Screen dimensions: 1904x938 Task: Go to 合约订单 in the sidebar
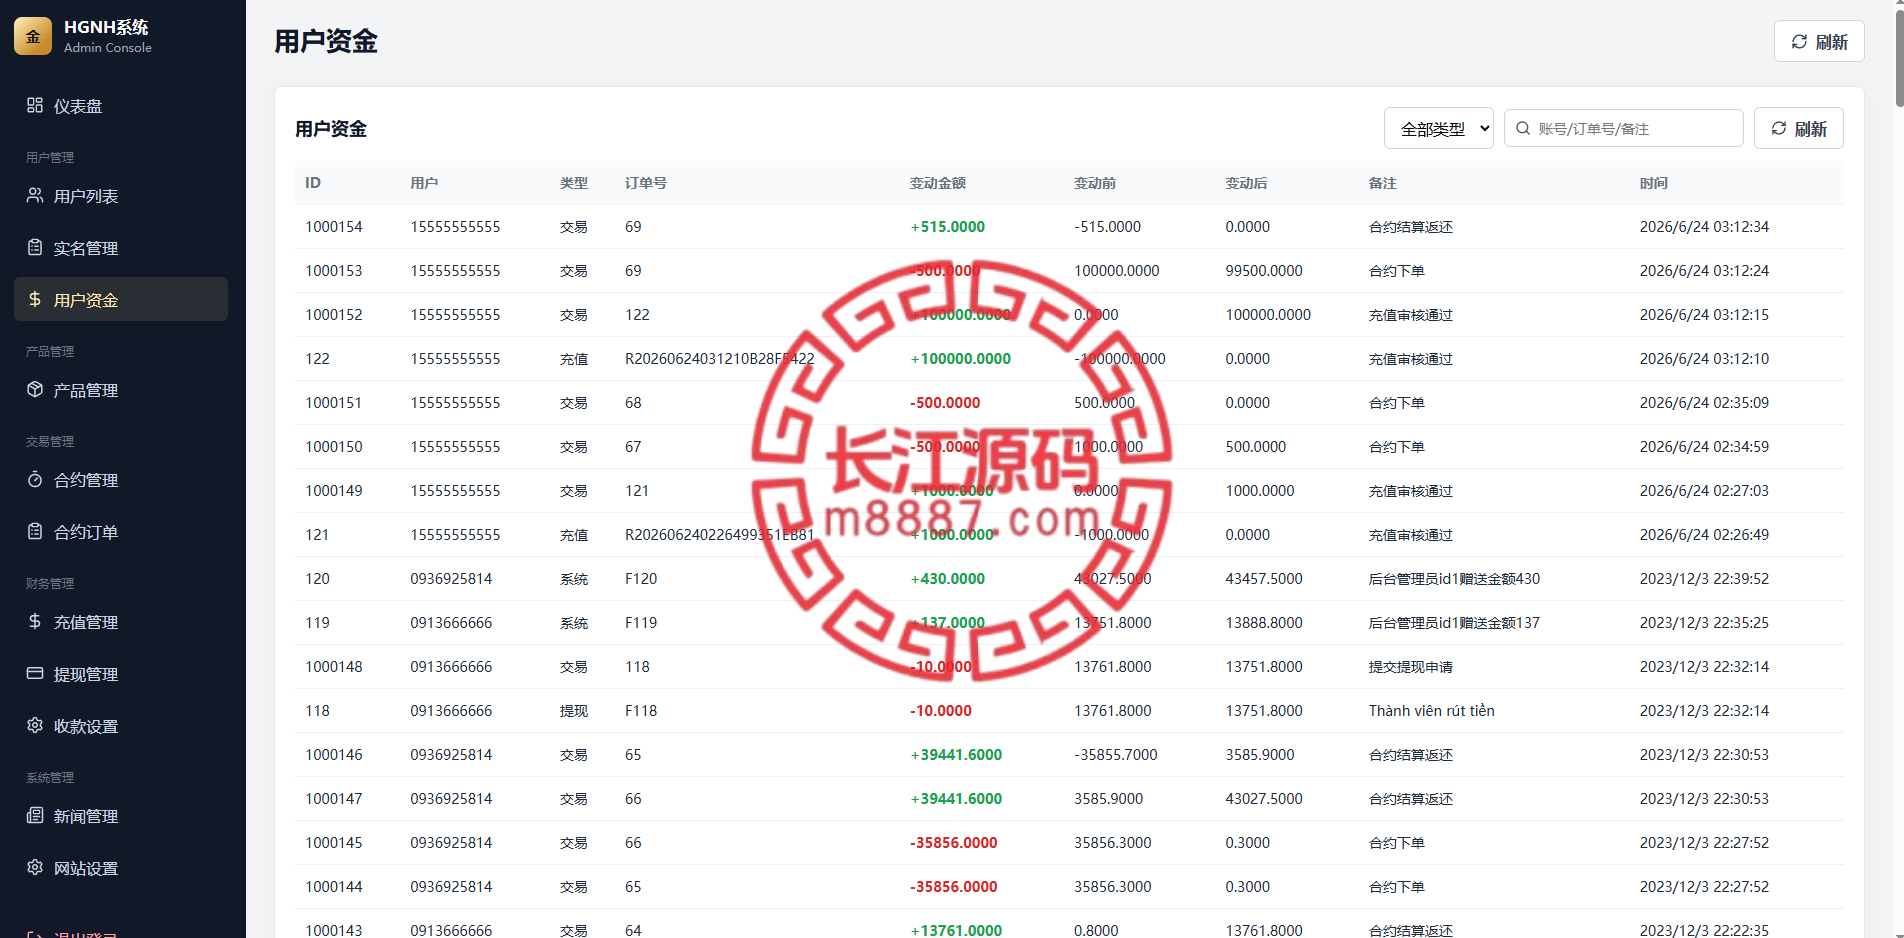point(121,531)
